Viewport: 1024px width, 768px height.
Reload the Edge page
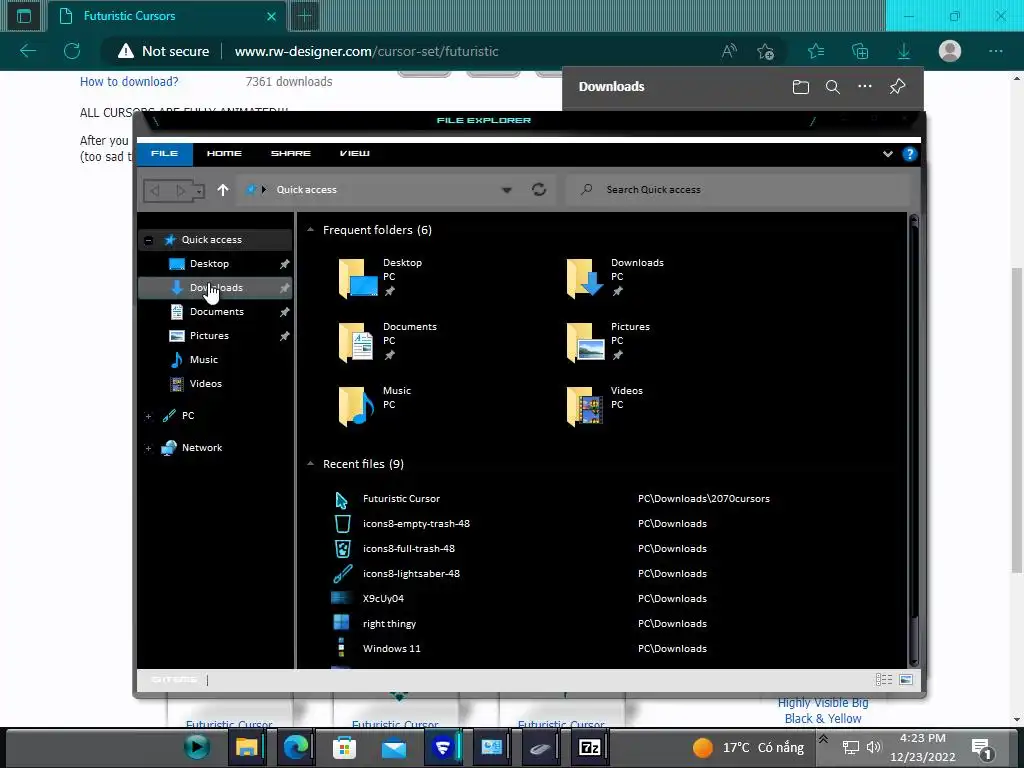72,51
